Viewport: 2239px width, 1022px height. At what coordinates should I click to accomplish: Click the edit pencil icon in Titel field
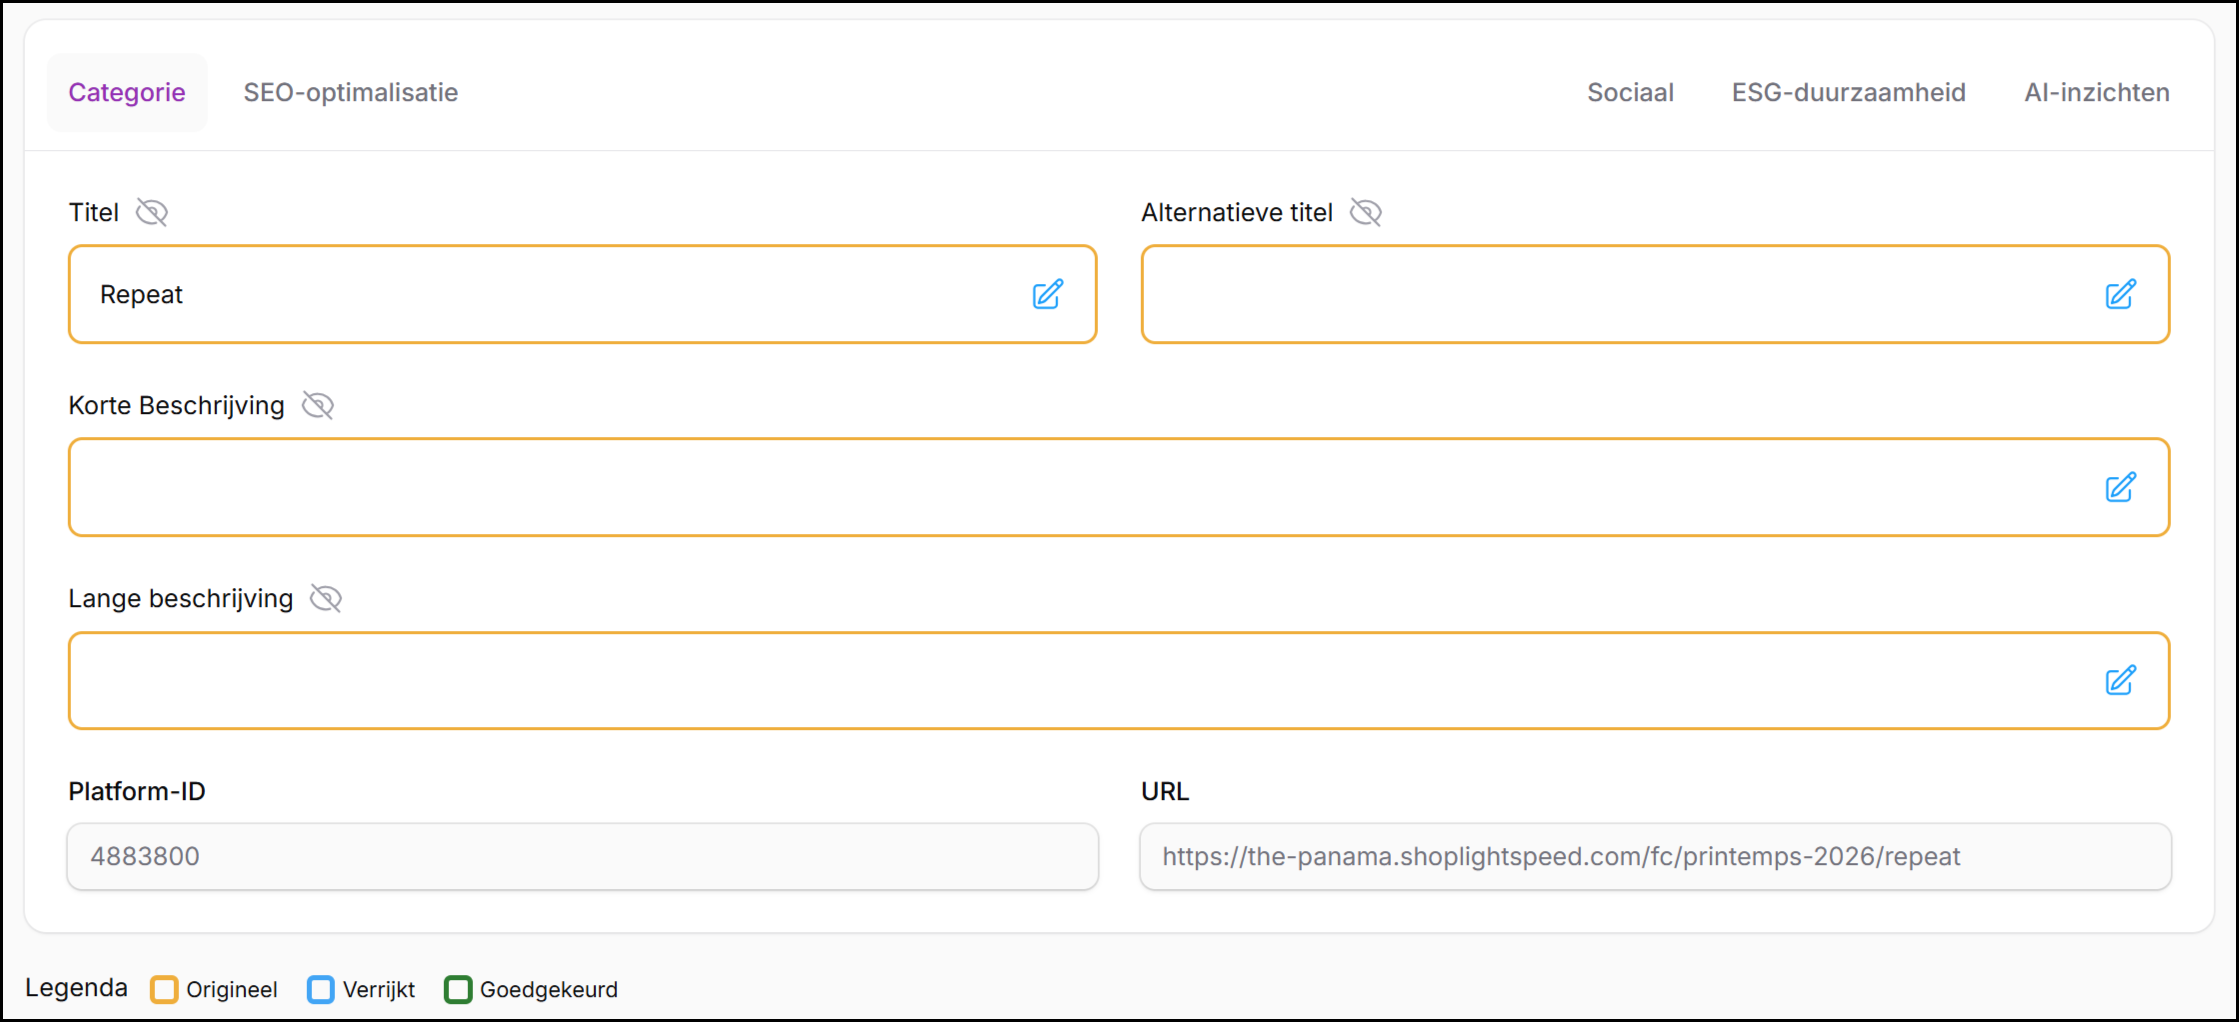[x=1047, y=294]
